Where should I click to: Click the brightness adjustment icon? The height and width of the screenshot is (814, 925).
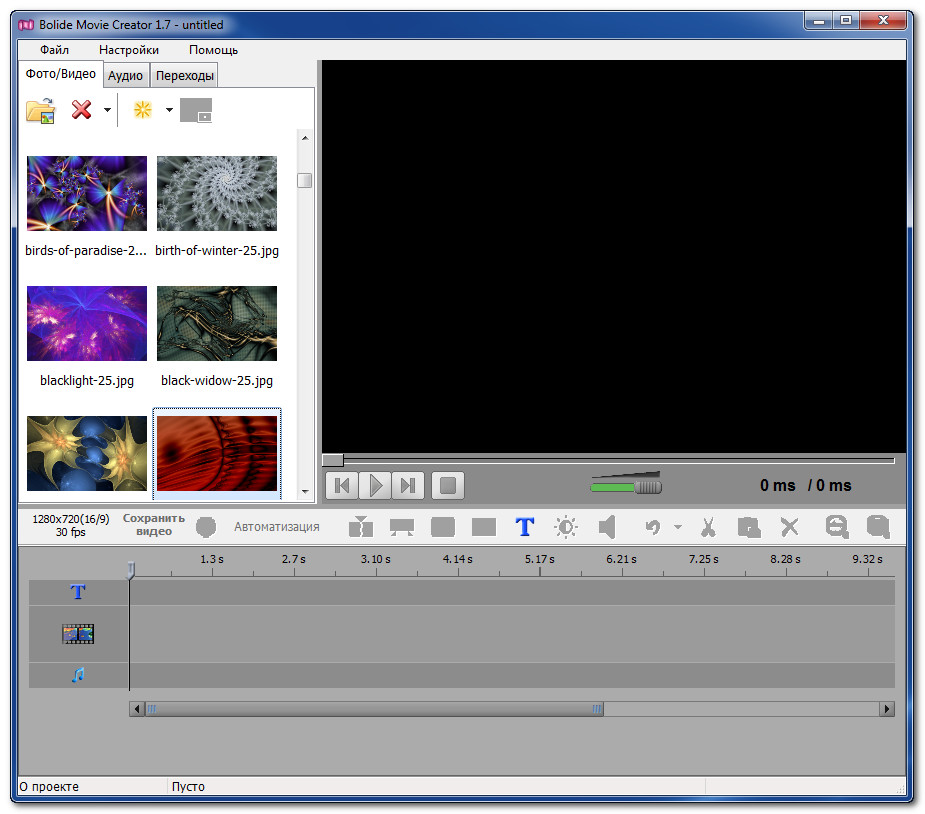click(566, 527)
